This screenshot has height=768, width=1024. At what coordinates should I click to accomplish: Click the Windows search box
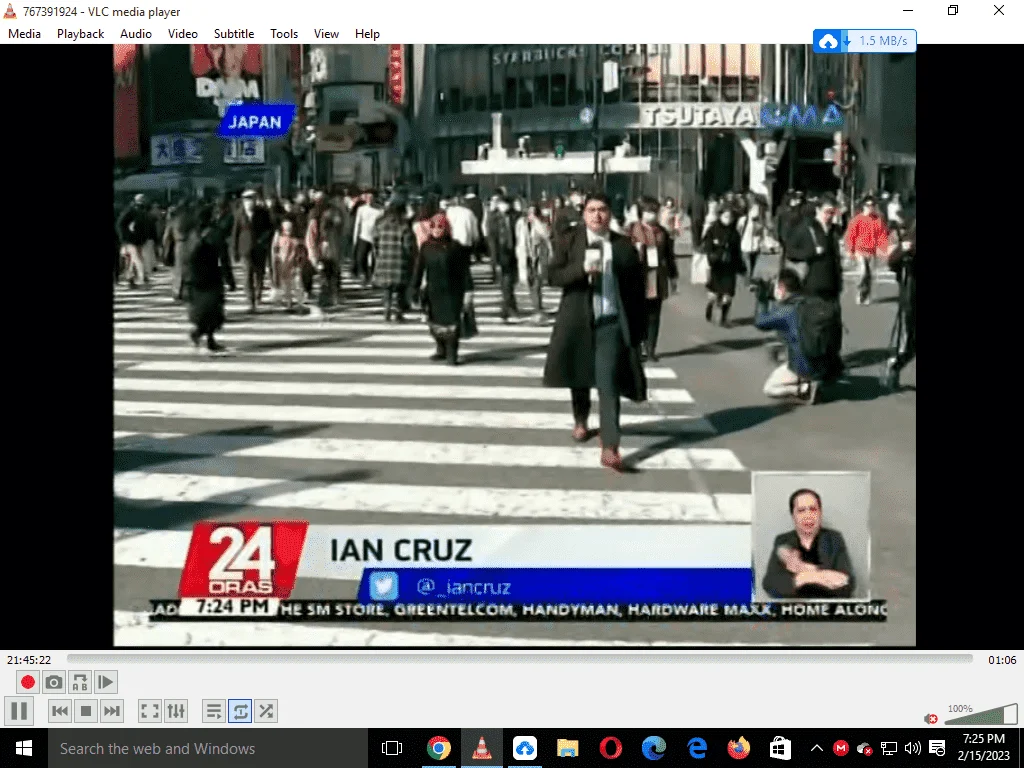[x=208, y=748]
